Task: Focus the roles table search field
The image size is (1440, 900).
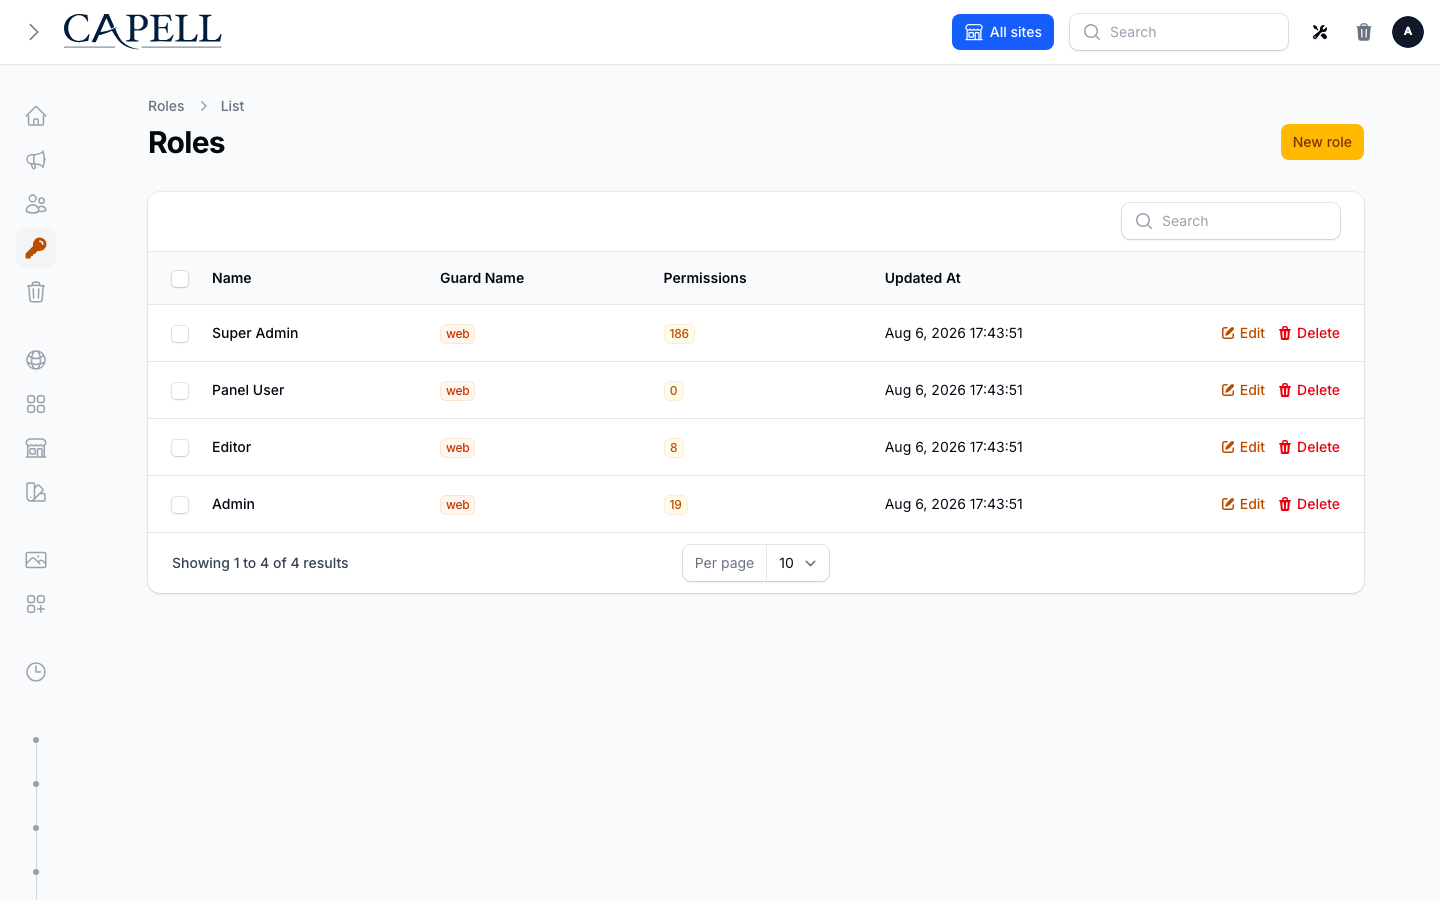Action: click(x=1231, y=221)
